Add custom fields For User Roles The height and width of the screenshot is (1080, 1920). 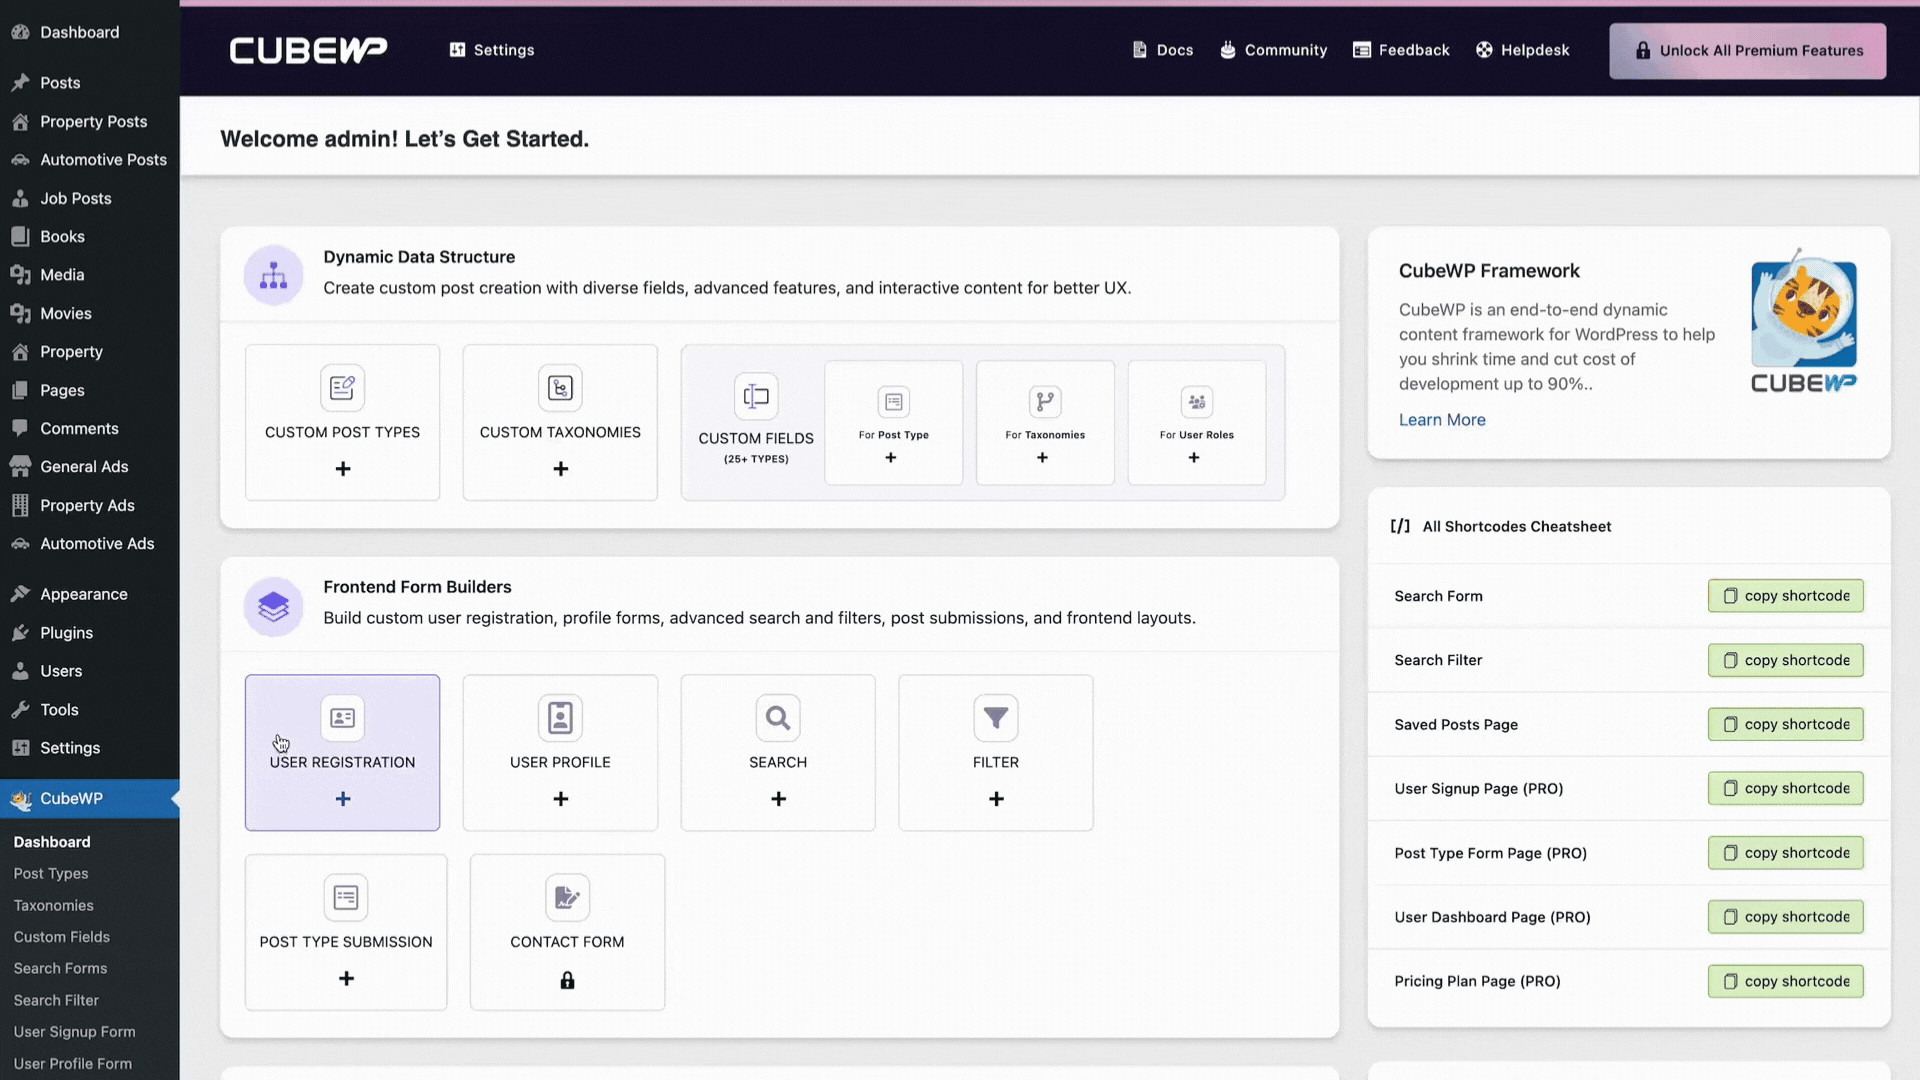point(1197,423)
